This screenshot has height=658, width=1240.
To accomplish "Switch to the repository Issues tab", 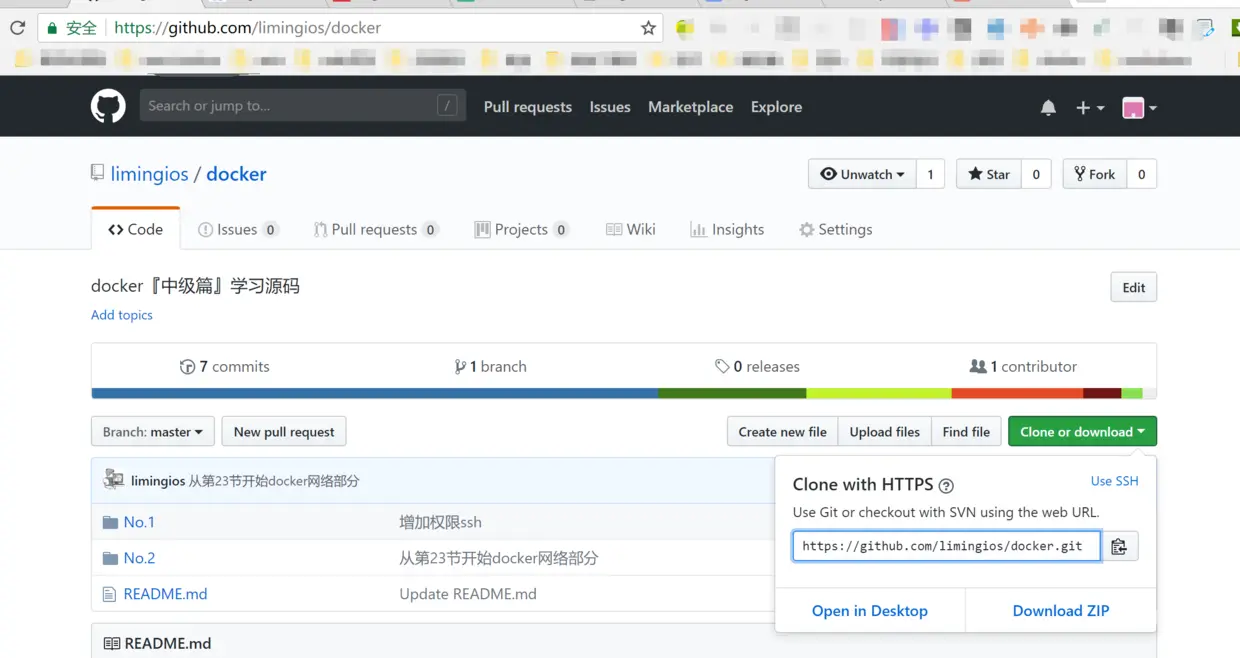I will click(x=238, y=229).
